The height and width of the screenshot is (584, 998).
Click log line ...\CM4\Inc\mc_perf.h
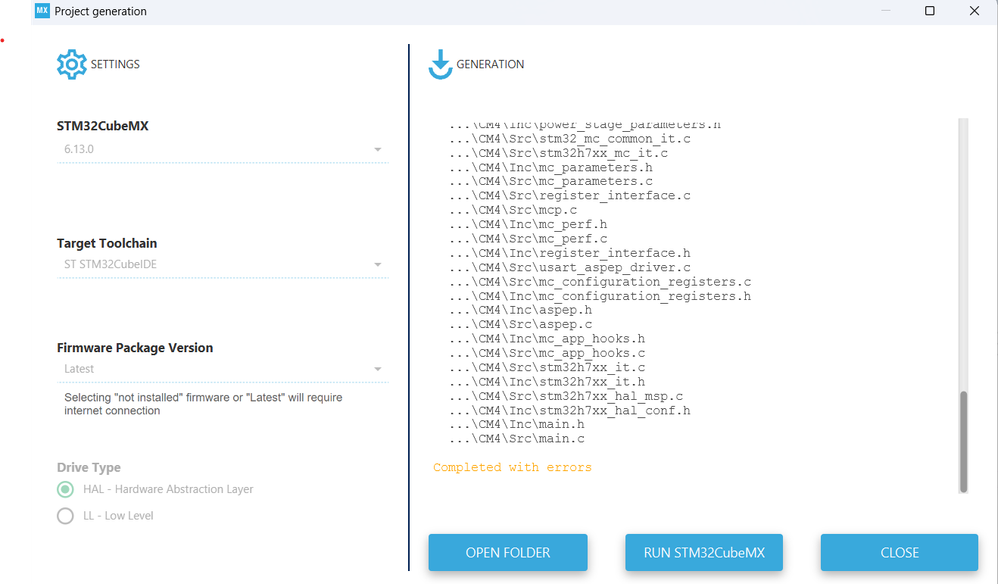528,225
